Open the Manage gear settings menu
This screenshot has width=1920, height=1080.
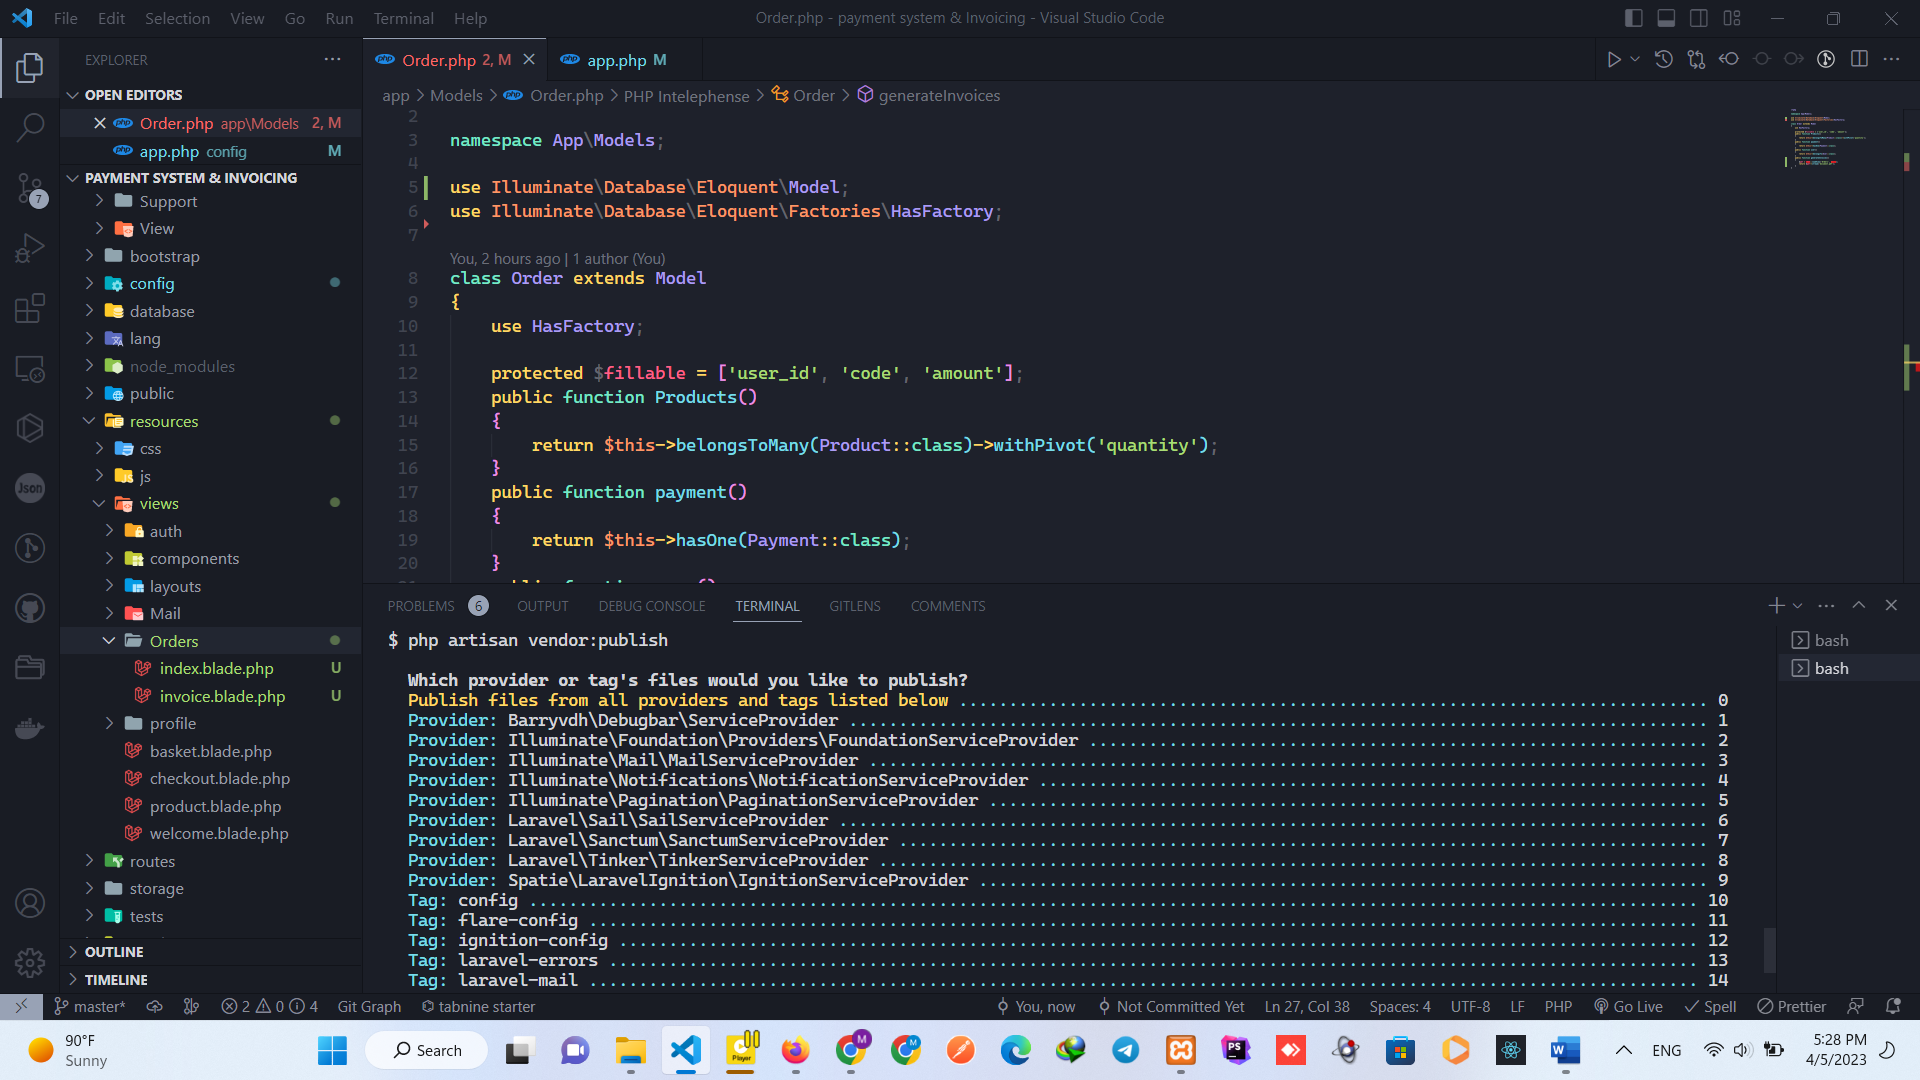(x=30, y=963)
